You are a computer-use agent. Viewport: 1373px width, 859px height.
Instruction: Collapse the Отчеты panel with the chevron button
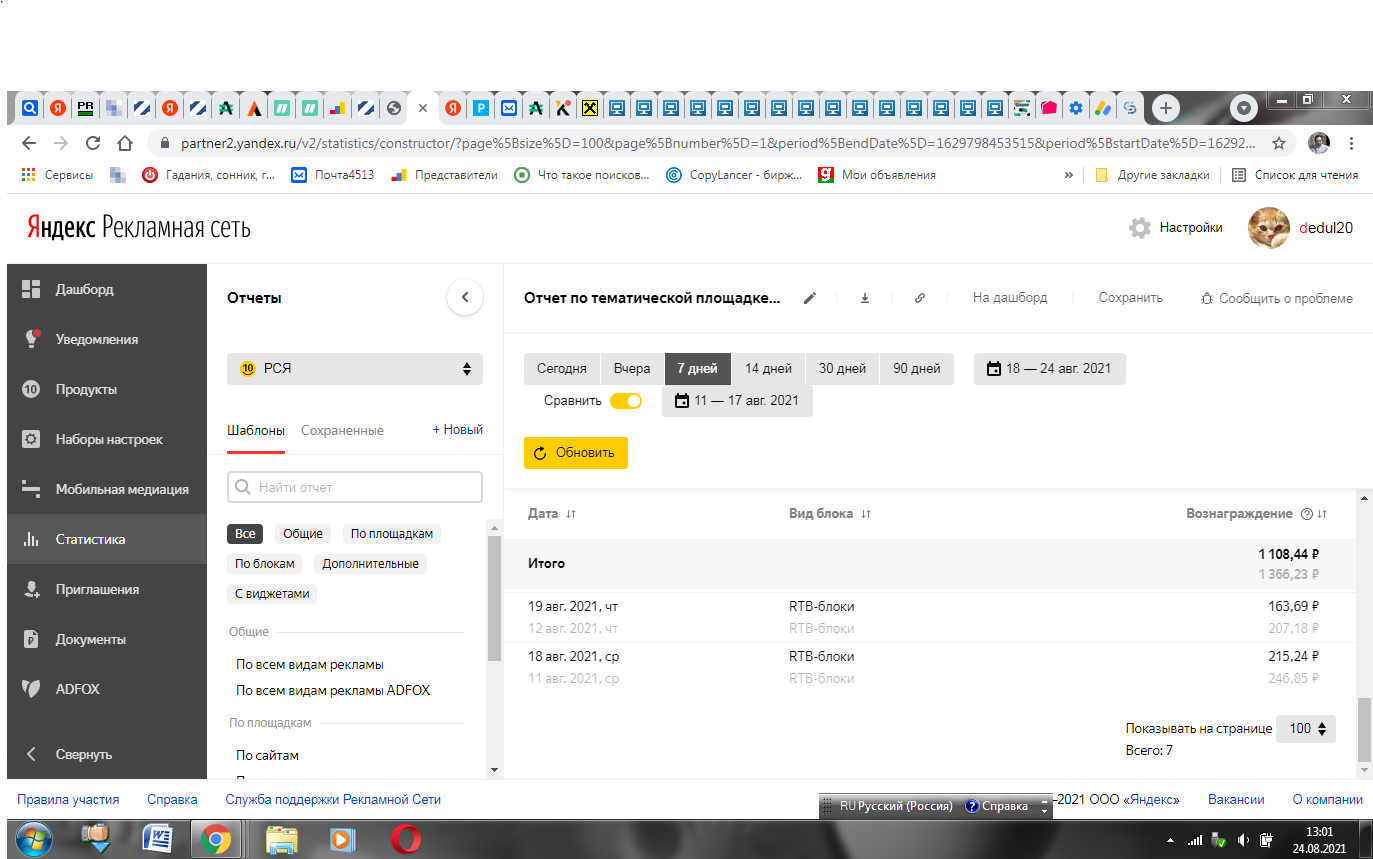tap(465, 297)
